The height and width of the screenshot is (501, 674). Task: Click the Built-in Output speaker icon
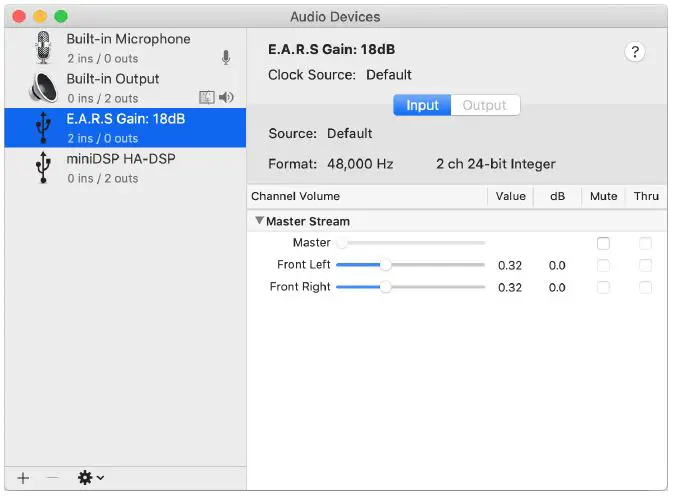42,87
